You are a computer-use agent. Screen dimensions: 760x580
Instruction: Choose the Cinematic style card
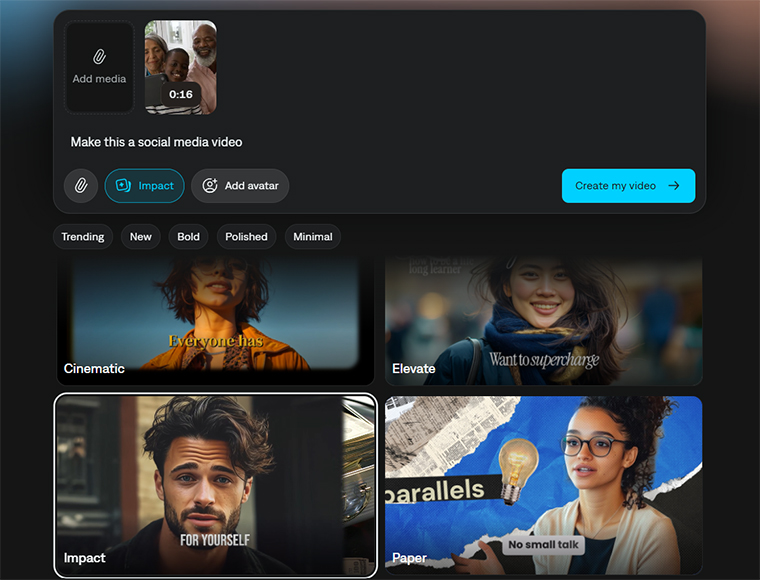216,320
